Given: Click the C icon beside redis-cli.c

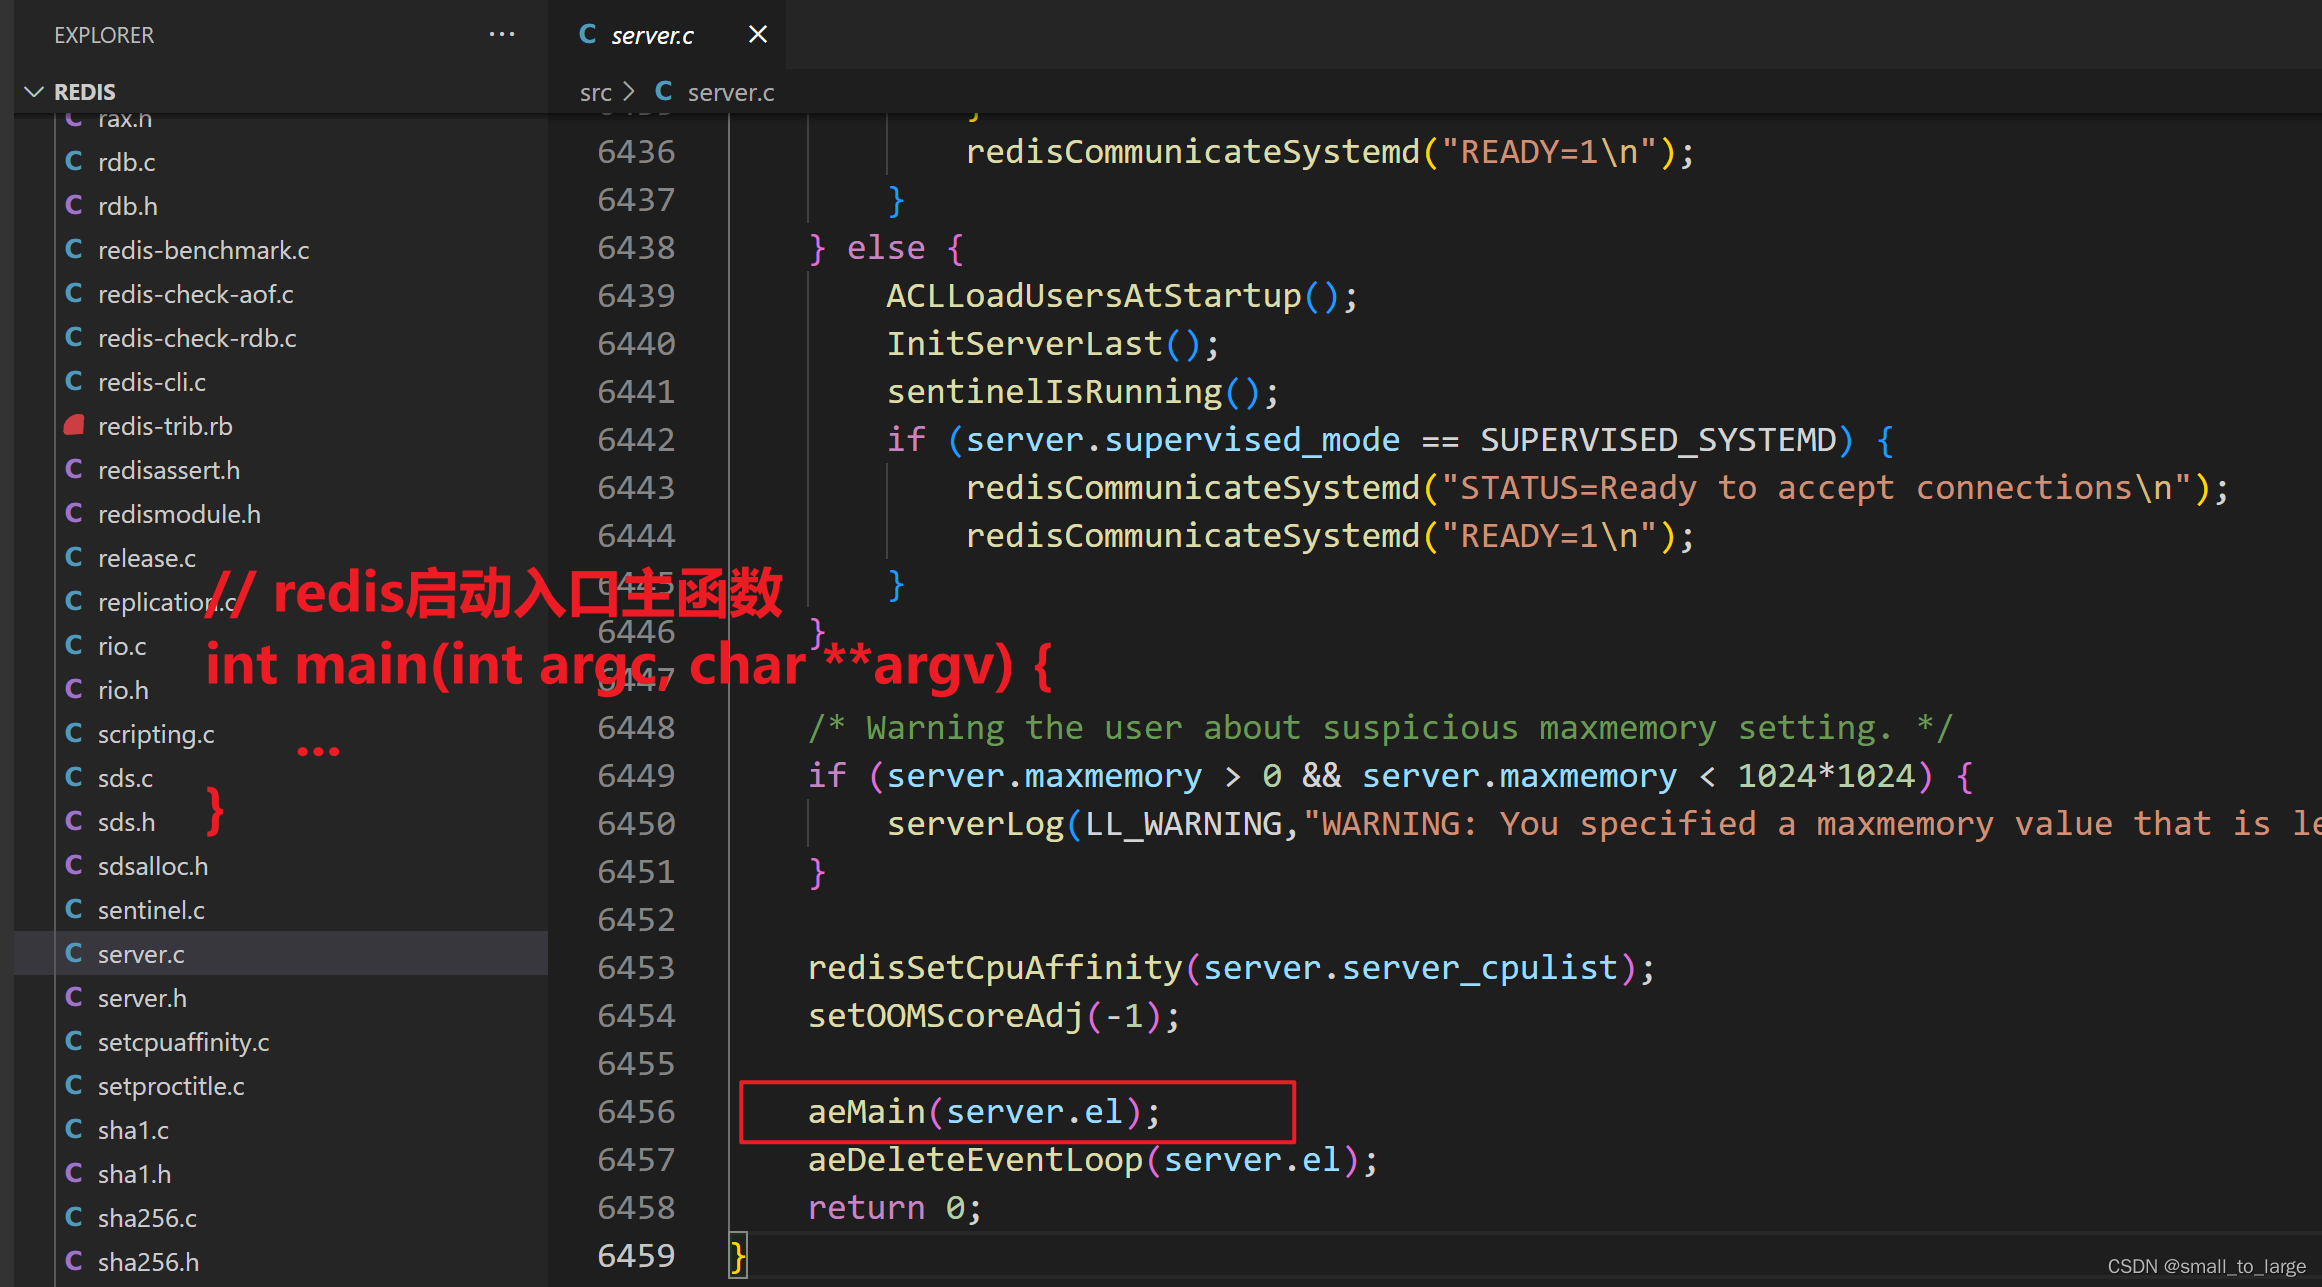Looking at the screenshot, I should click(x=74, y=381).
